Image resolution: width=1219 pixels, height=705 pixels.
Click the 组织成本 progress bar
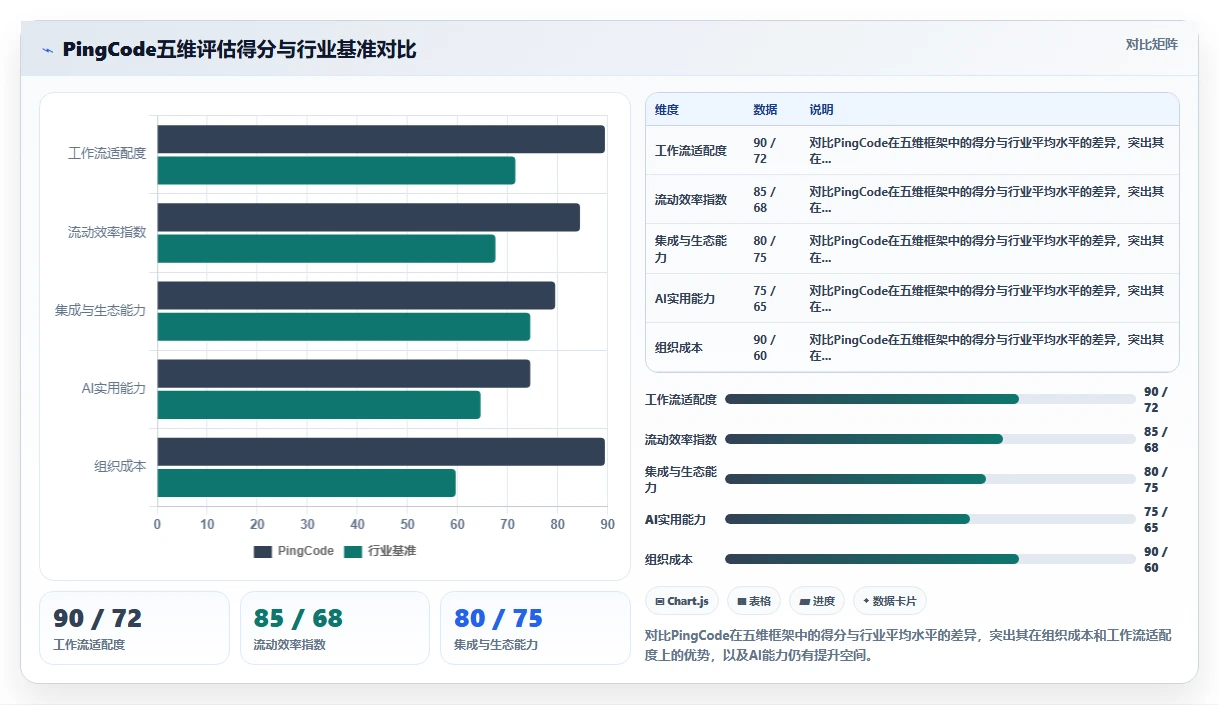(x=930, y=559)
